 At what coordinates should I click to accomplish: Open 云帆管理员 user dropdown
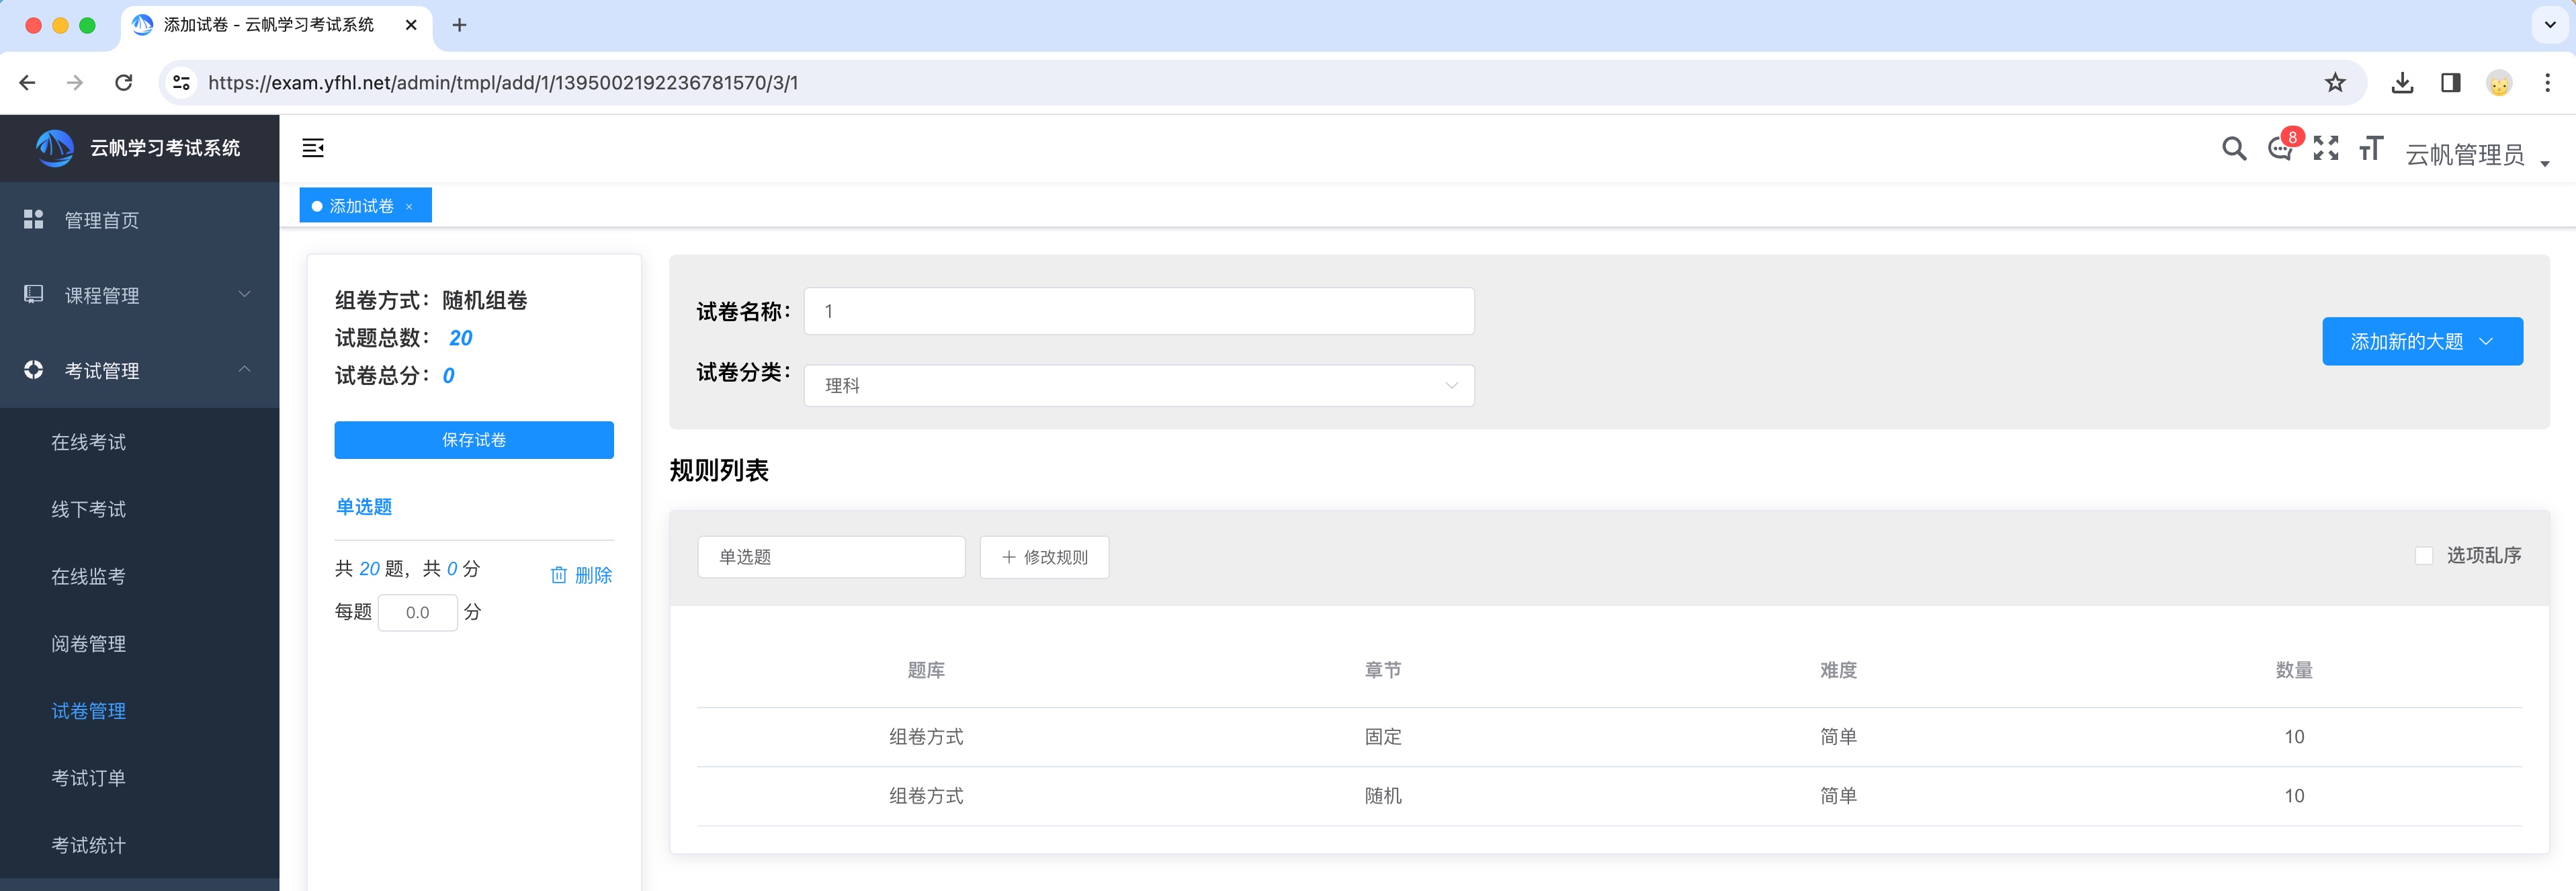tap(2477, 154)
